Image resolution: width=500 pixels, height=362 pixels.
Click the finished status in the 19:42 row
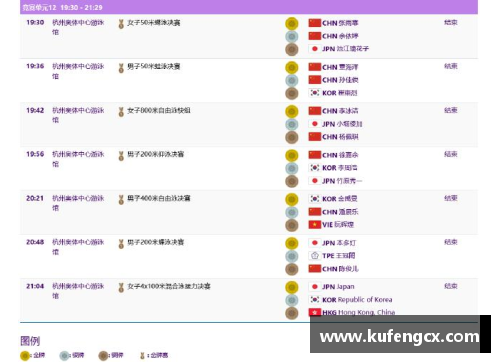pyautogui.click(x=451, y=110)
